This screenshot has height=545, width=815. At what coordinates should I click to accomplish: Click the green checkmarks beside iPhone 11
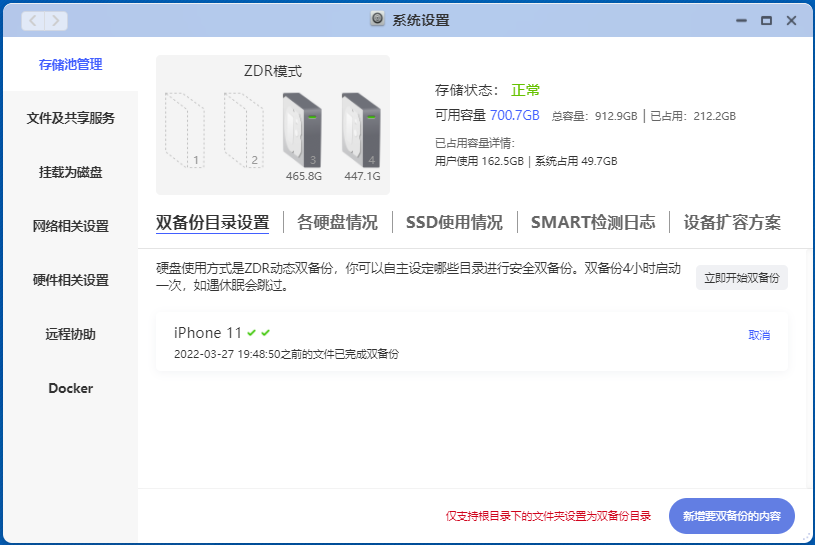point(259,333)
